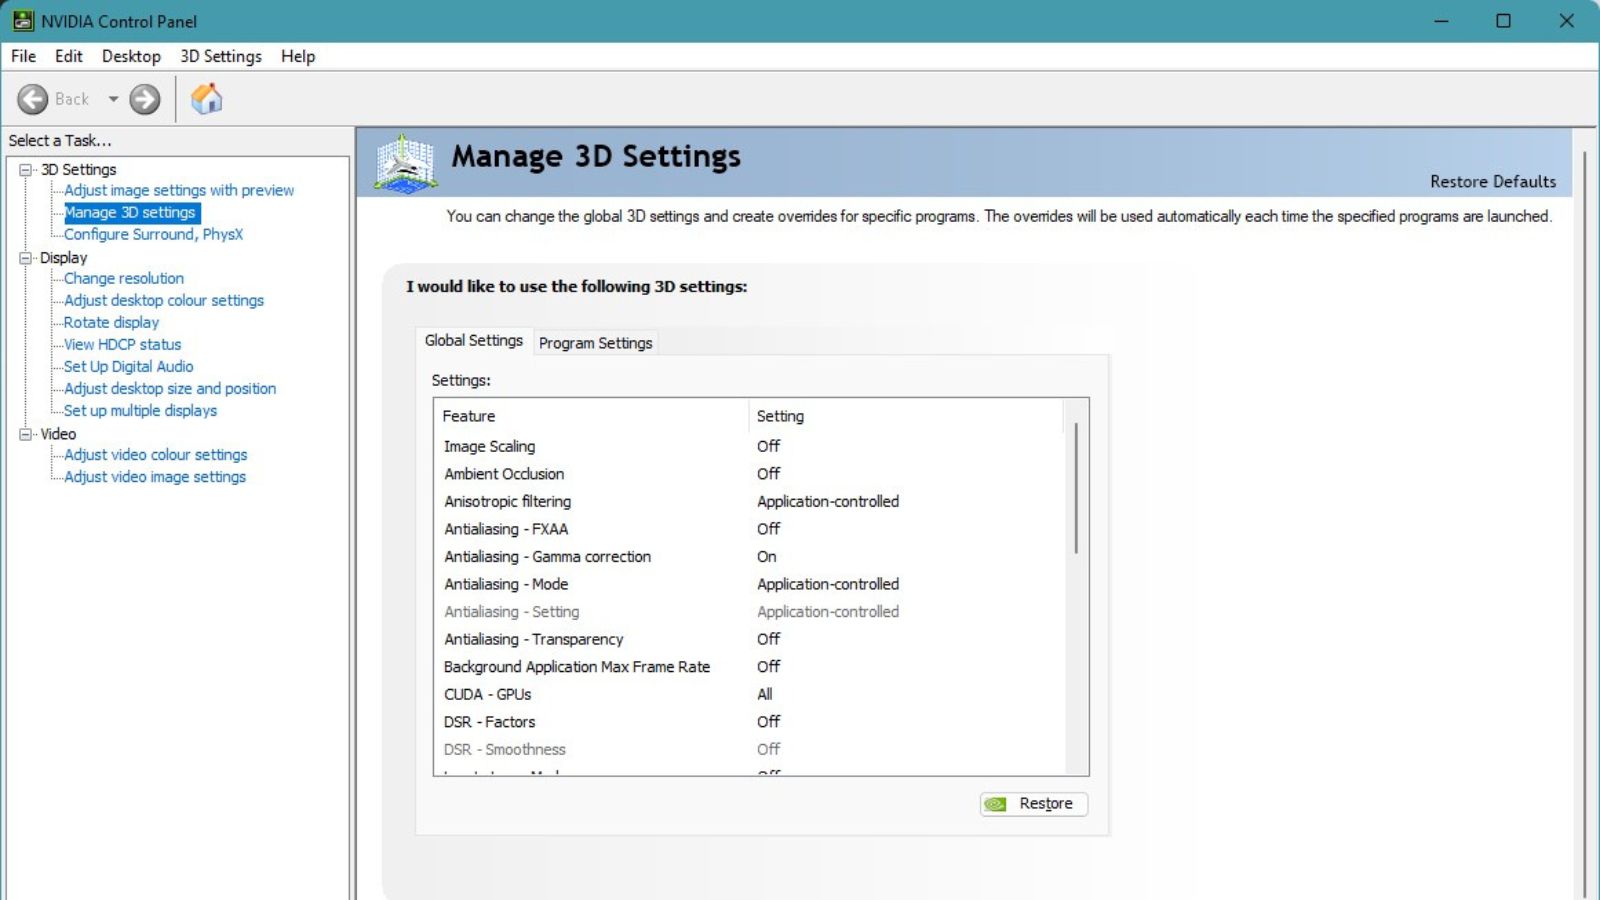
Task: Open the File menu
Action: coord(23,56)
